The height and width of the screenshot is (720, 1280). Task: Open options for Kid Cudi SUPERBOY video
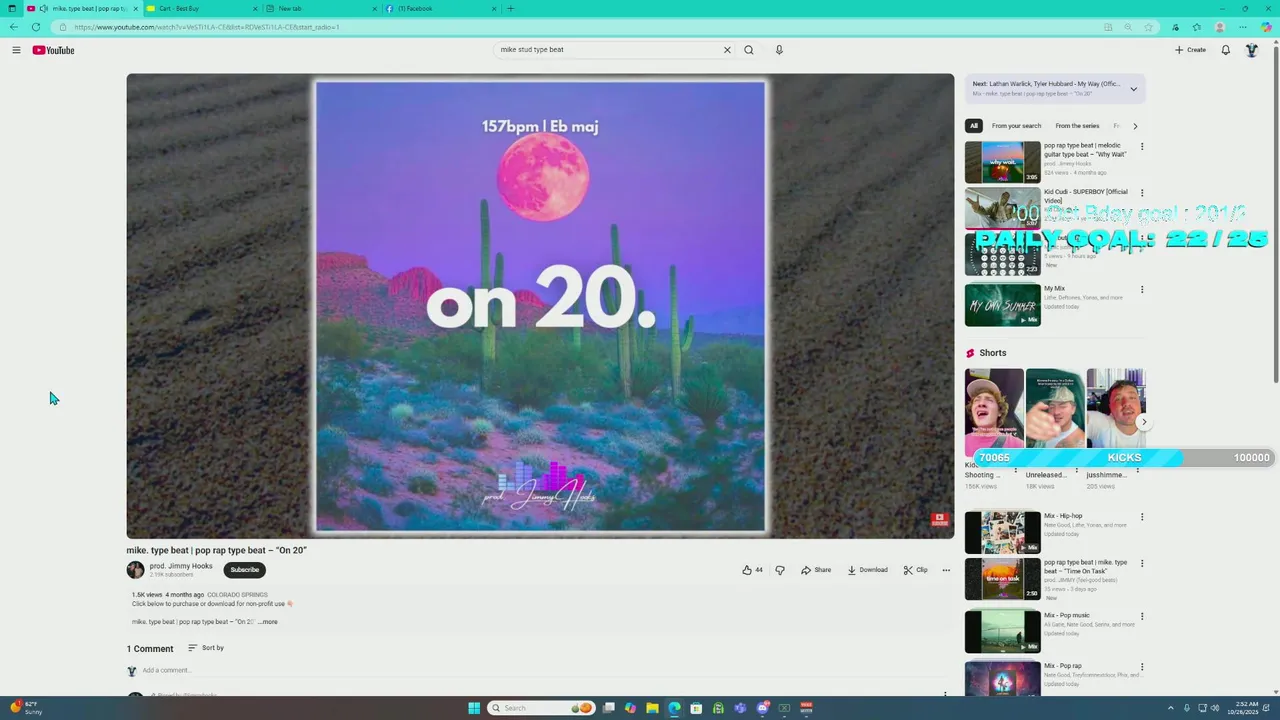1142,193
